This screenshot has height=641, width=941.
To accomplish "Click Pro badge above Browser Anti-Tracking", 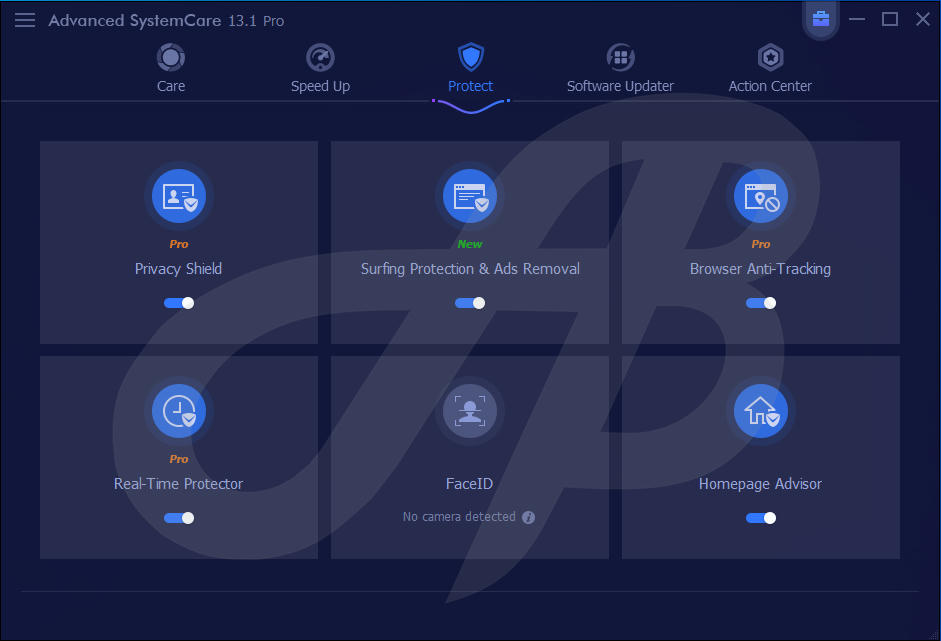I will 761,244.
